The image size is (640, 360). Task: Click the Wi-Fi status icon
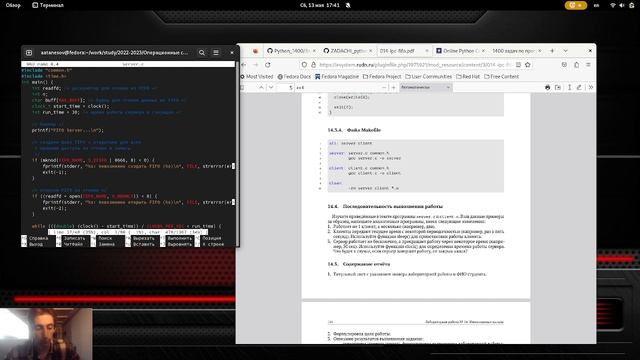point(613,5)
